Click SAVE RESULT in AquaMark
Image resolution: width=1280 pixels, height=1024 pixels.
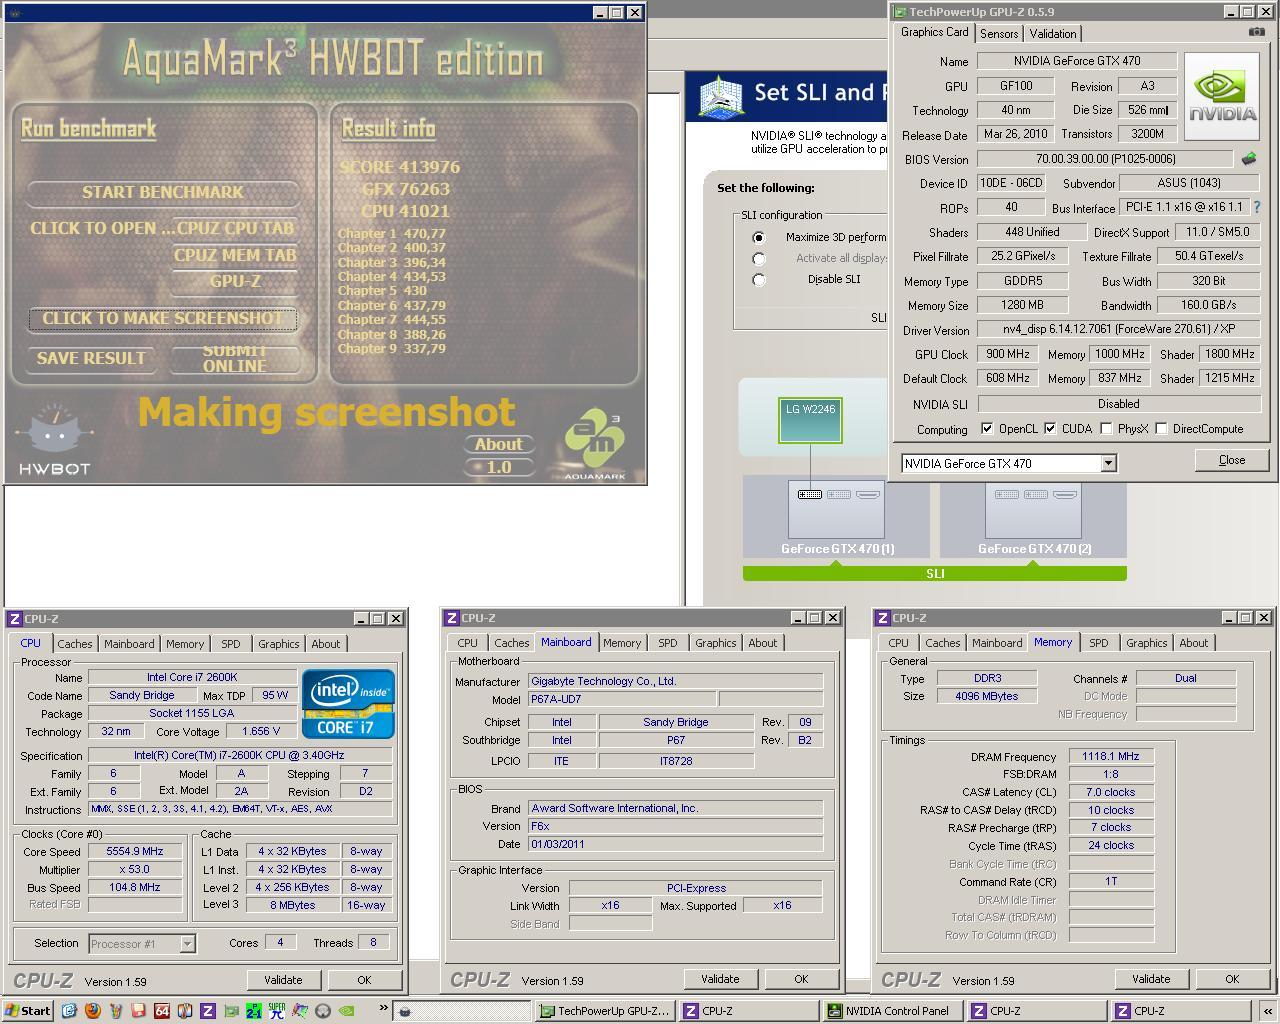tap(91, 358)
